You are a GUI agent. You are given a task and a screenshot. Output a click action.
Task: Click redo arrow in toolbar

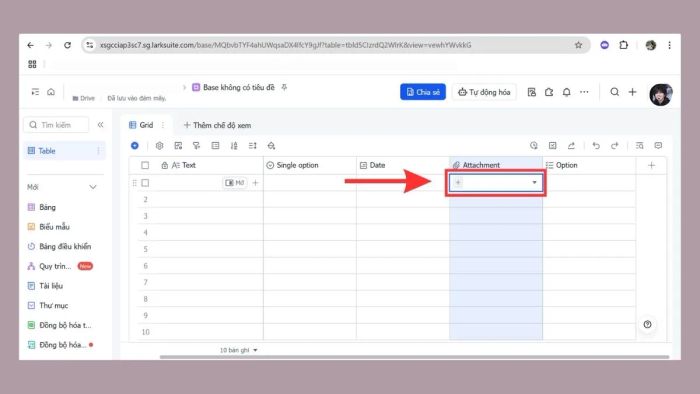(x=615, y=145)
